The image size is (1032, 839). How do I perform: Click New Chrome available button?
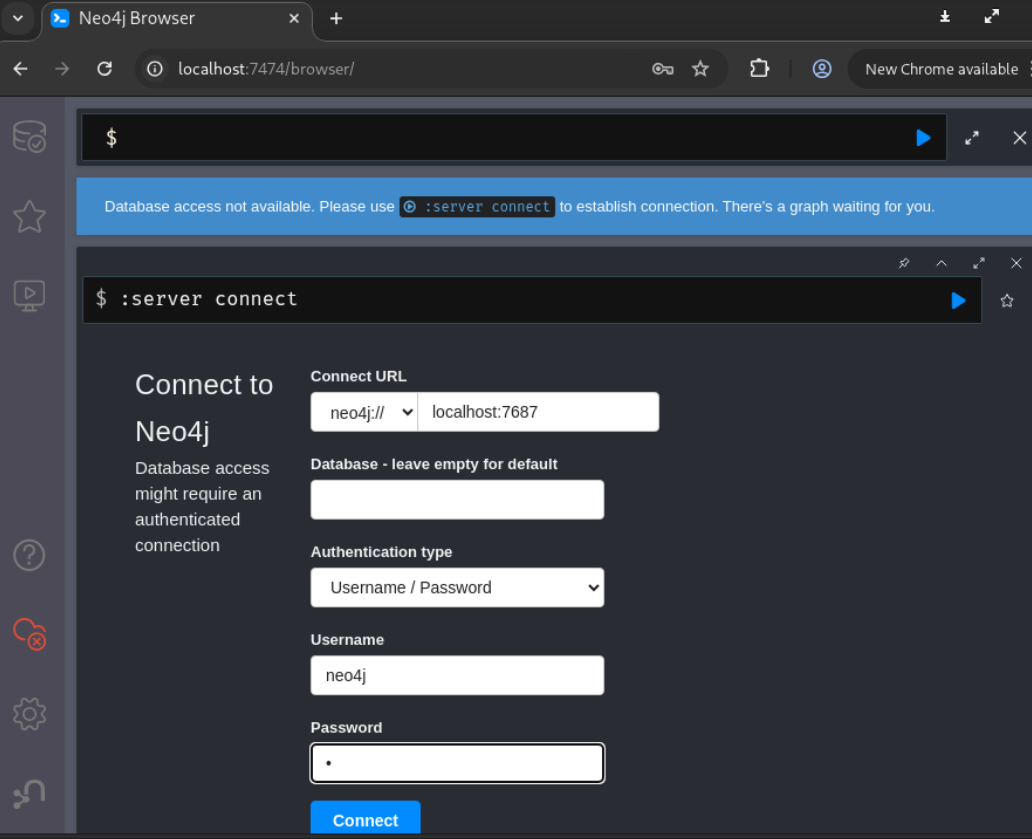pyautogui.click(x=941, y=69)
